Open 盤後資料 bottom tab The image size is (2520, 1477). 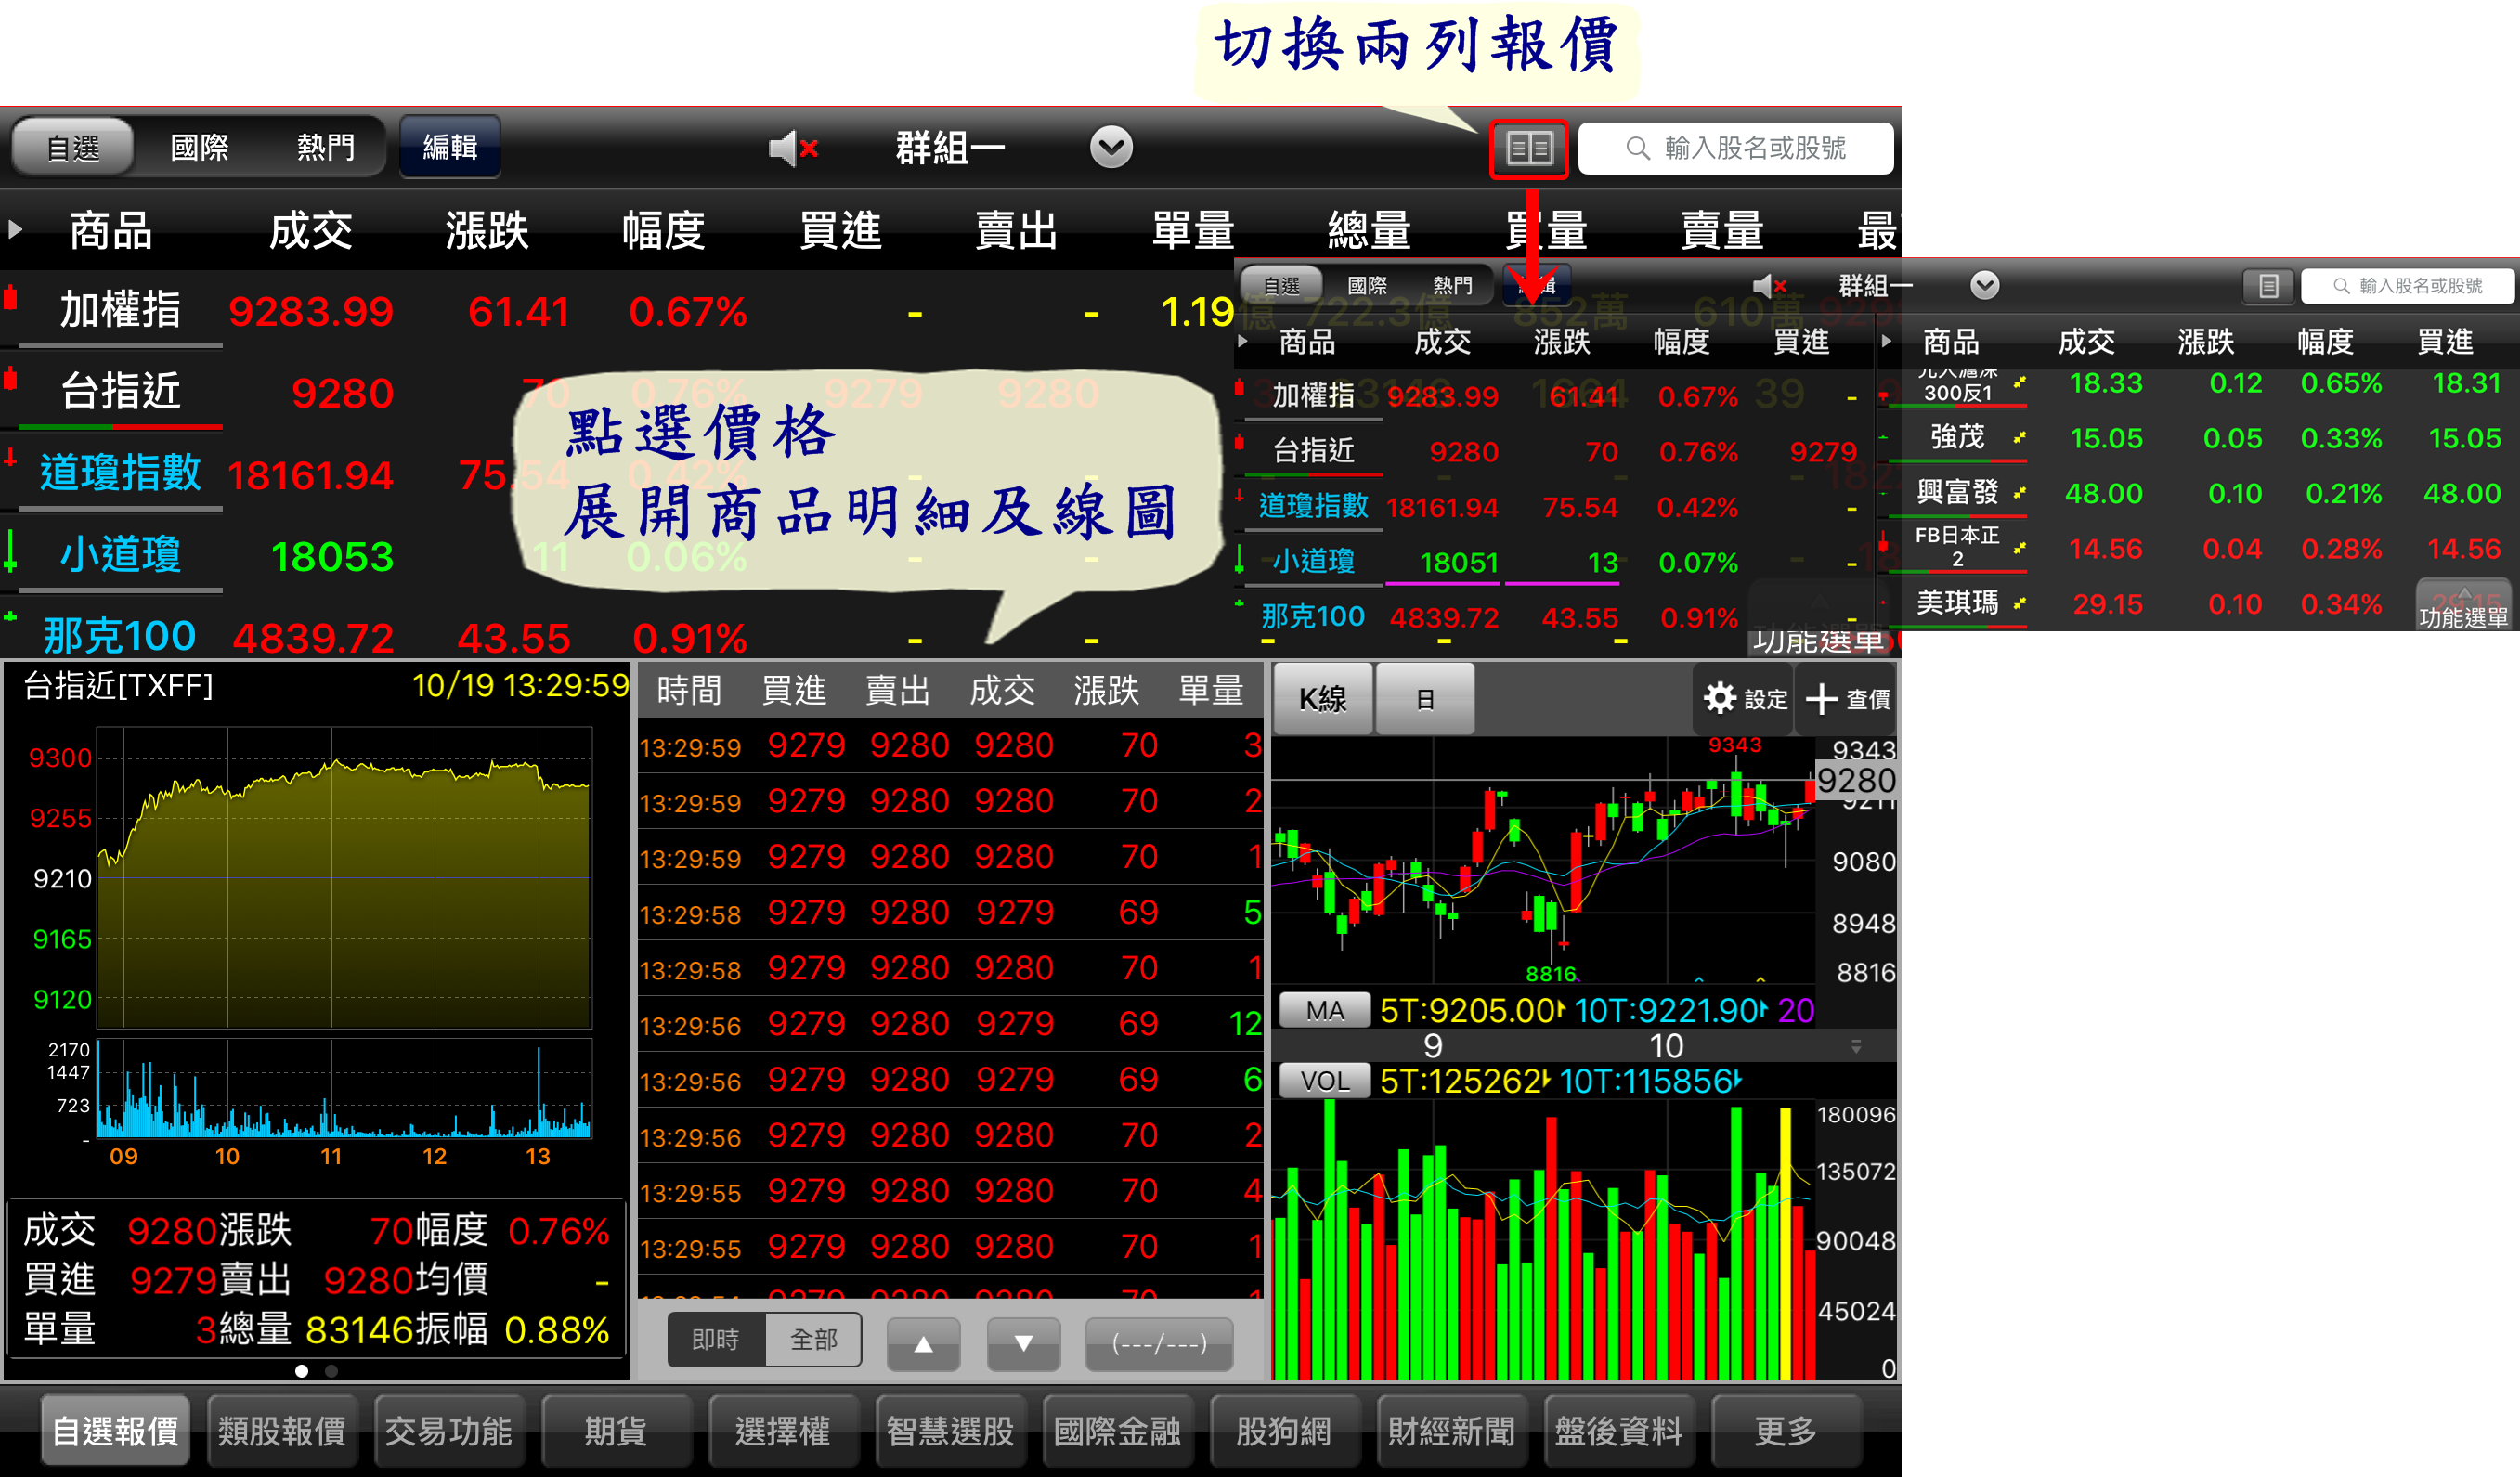click(1618, 1432)
